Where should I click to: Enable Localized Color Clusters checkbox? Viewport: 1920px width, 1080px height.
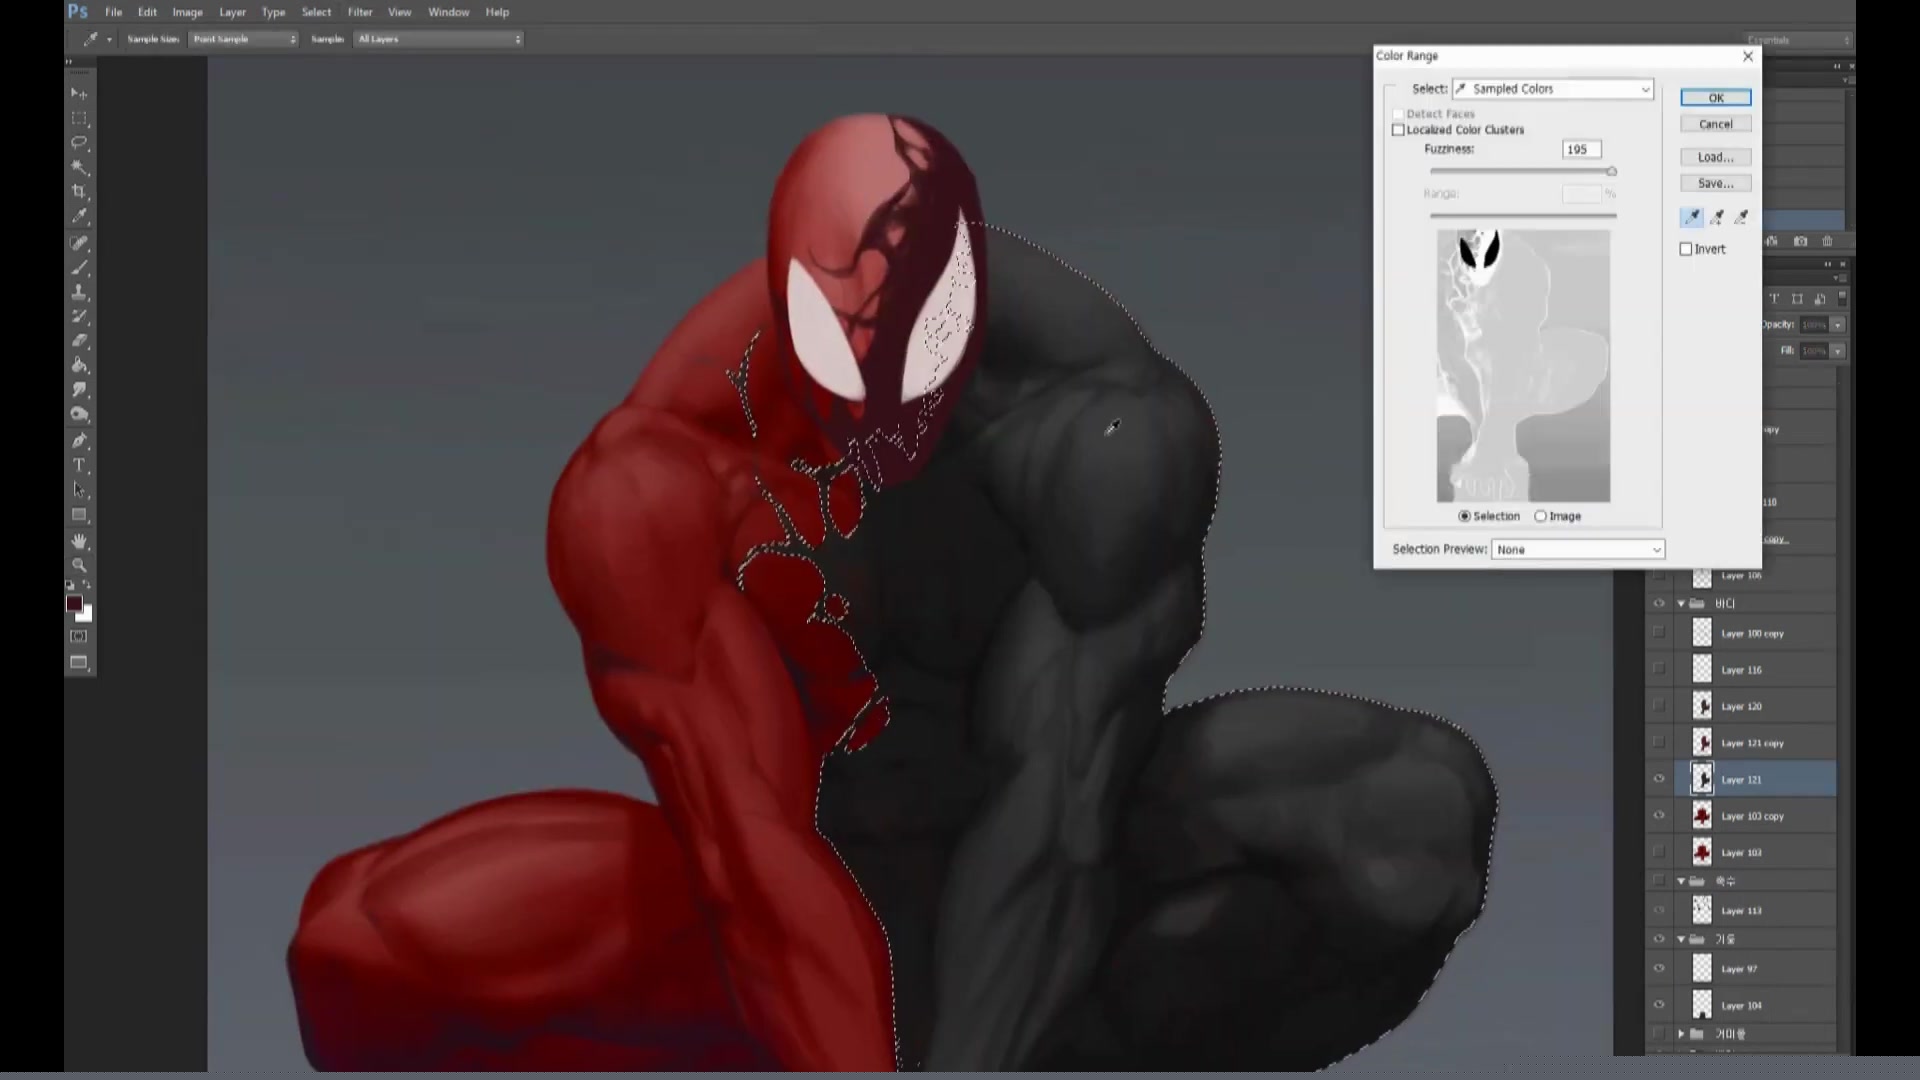pyautogui.click(x=1398, y=130)
